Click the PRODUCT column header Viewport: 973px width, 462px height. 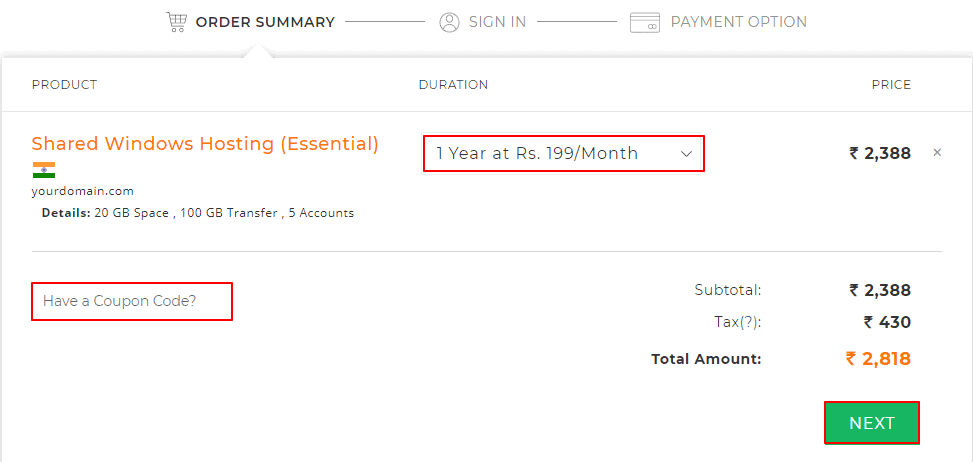click(64, 85)
